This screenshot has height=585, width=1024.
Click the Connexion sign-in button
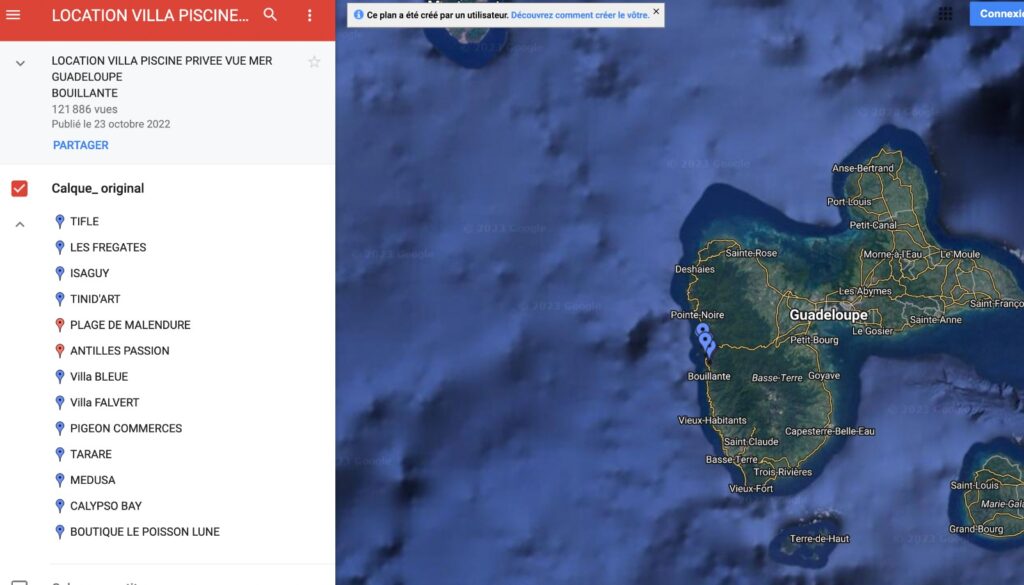[x=997, y=14]
